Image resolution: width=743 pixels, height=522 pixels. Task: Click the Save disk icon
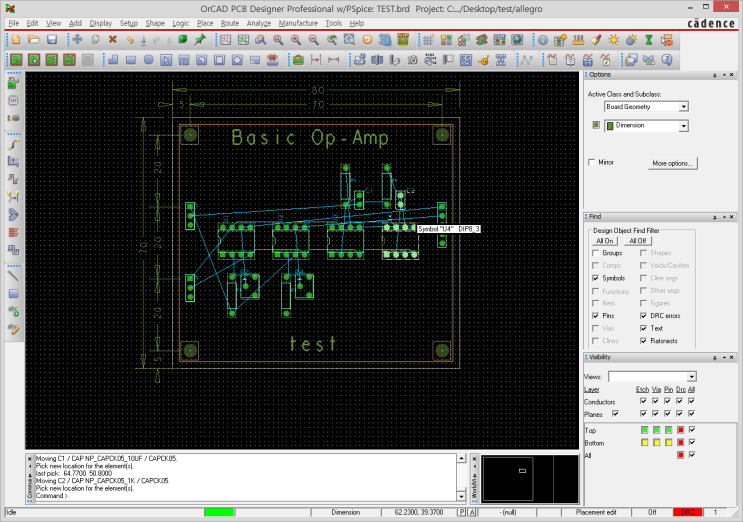point(51,40)
